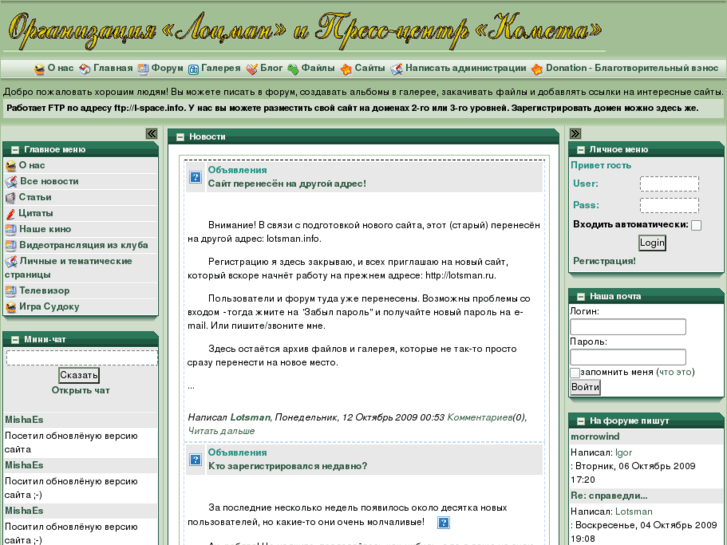
Task: Click the blue icon of 'Сайт перенесён' announcement
Action: [195, 177]
